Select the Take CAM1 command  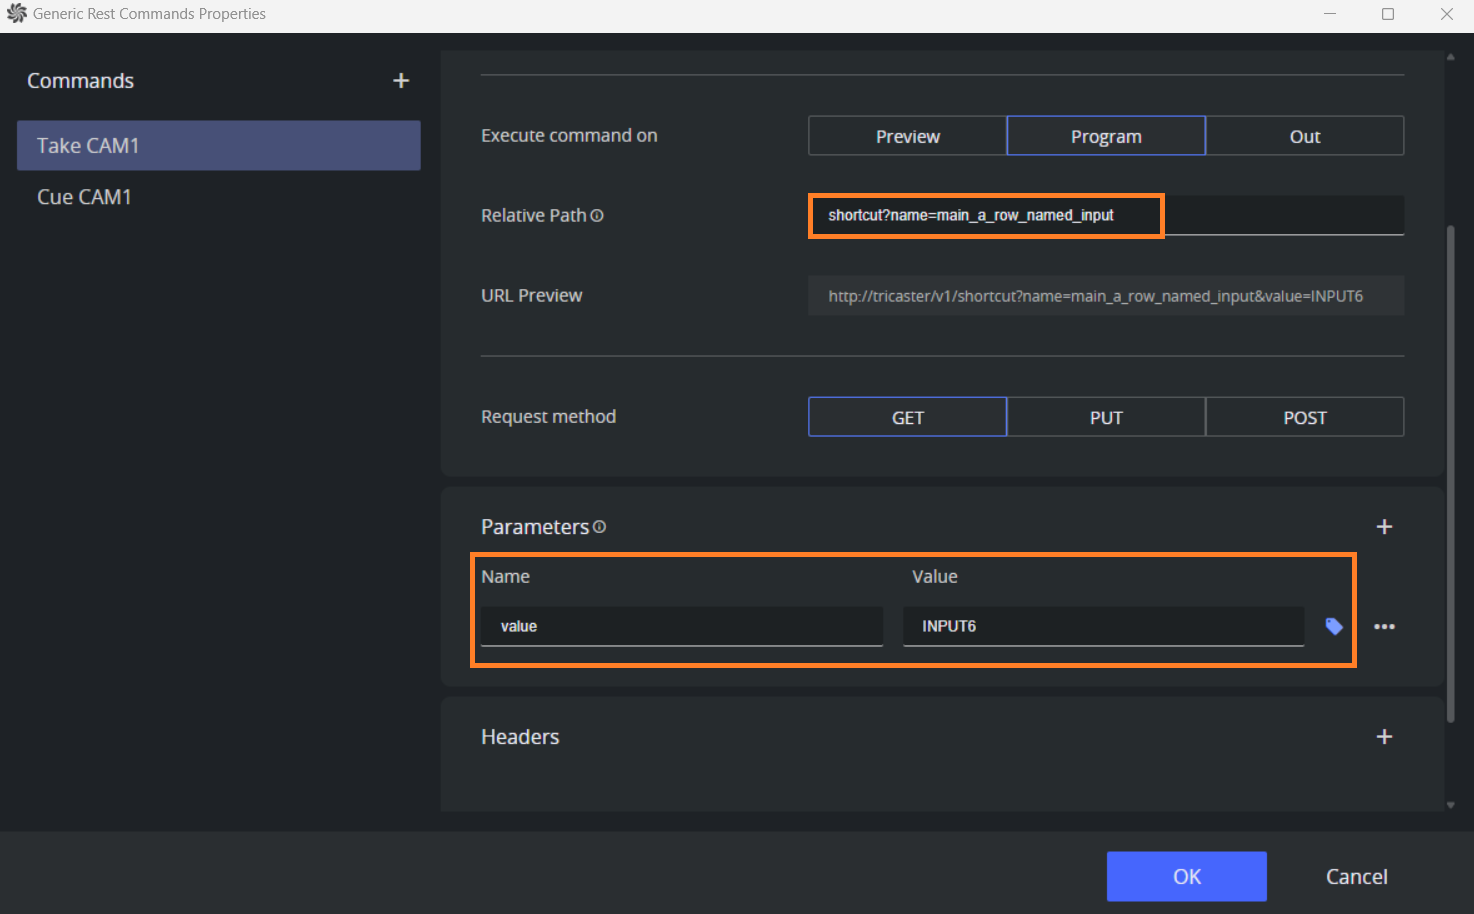pyautogui.click(x=218, y=146)
